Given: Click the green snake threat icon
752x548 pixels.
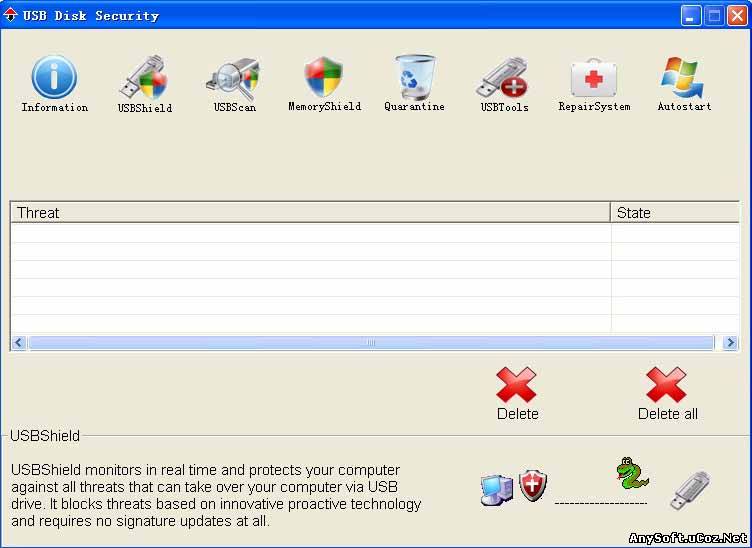Looking at the screenshot, I should click(632, 473).
